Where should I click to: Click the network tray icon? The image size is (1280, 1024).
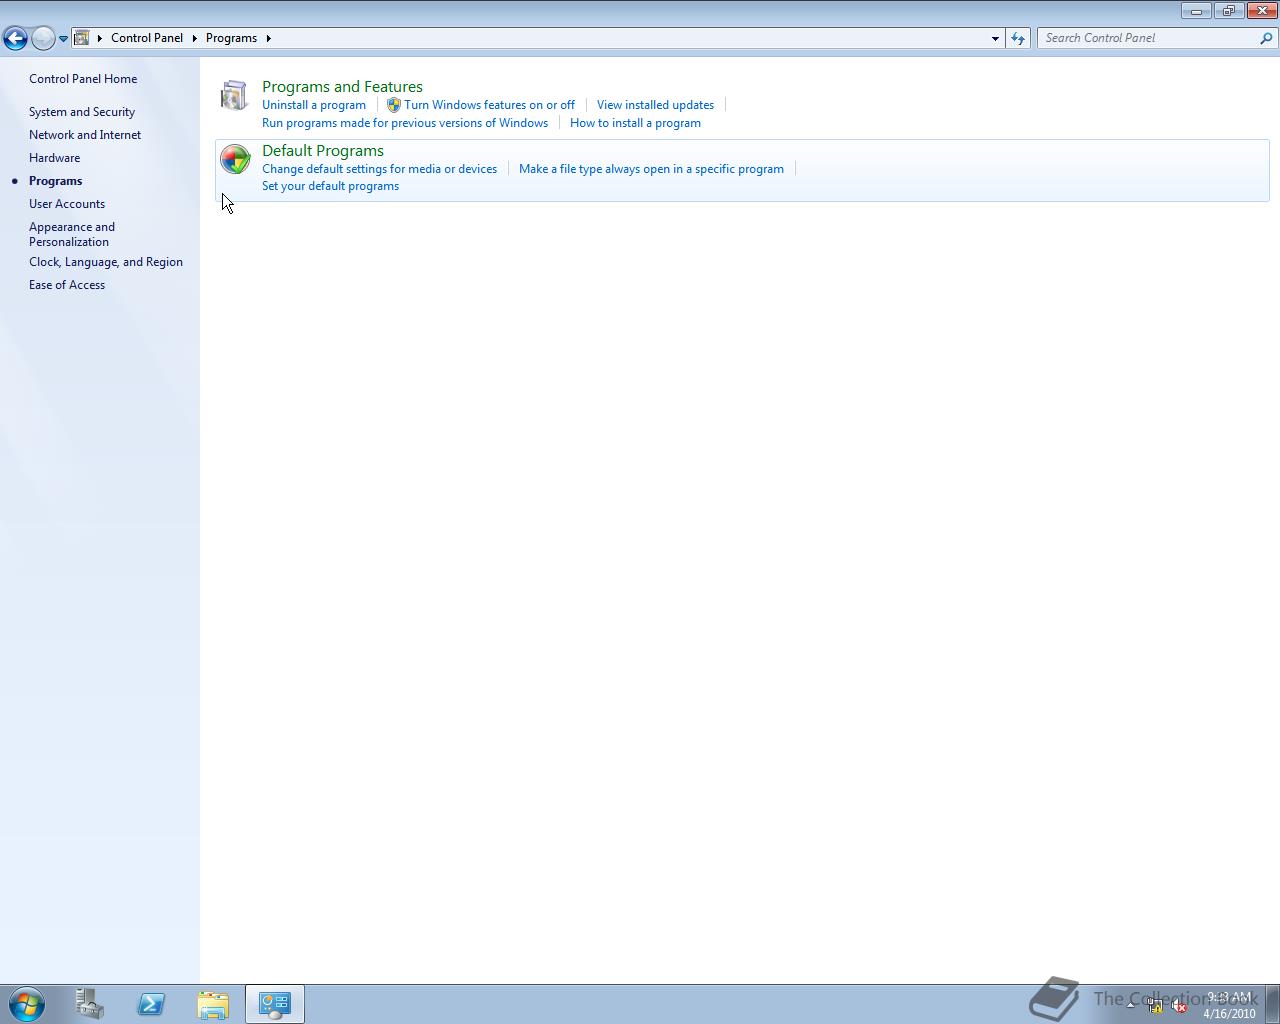click(1155, 1006)
